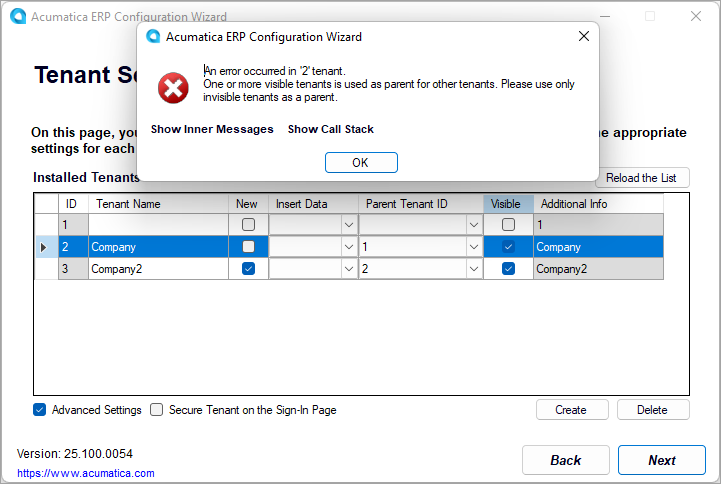
Task: Click the red error icon in dialog
Action: (173, 89)
